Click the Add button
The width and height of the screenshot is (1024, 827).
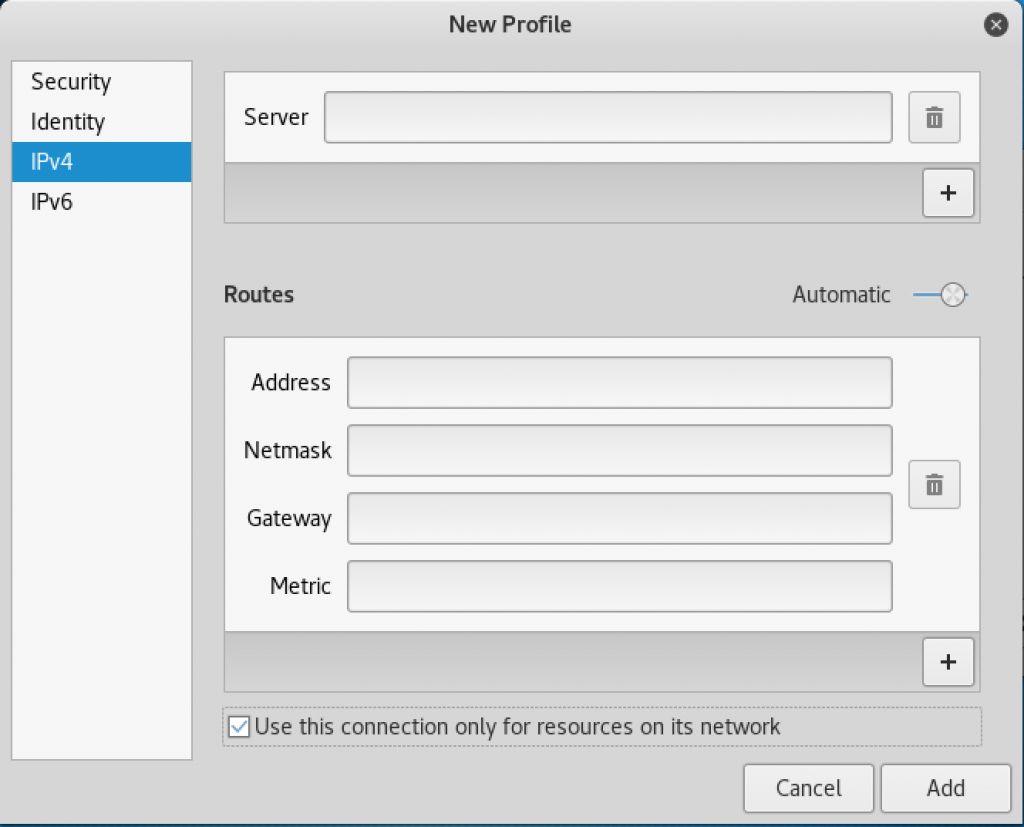[x=946, y=788]
